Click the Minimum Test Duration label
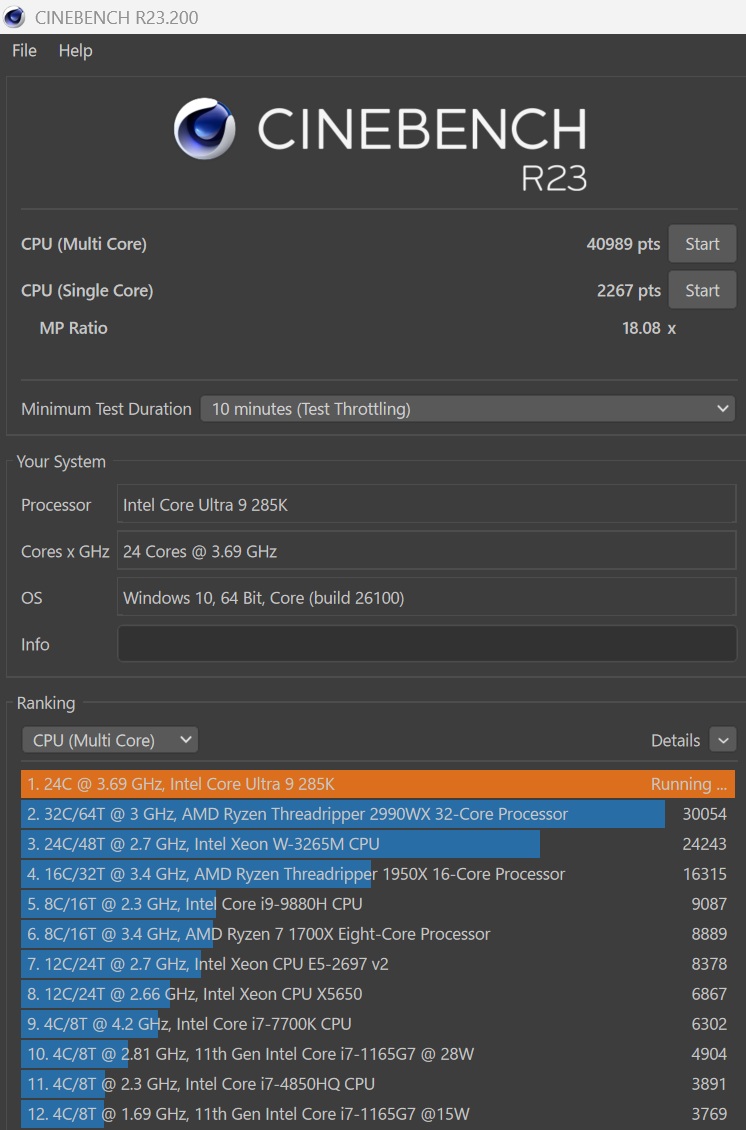The image size is (746, 1130). pyautogui.click(x=106, y=409)
